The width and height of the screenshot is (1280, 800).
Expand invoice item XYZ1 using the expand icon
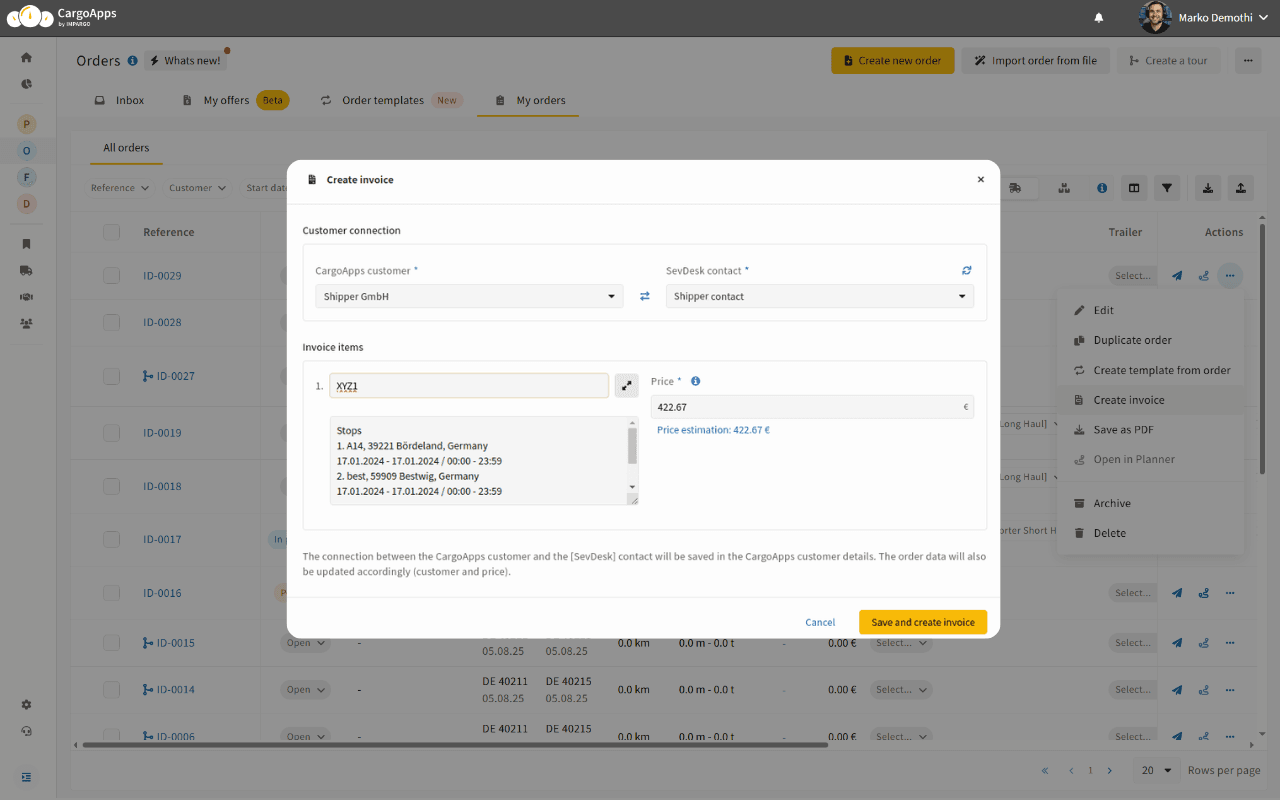[626, 385]
